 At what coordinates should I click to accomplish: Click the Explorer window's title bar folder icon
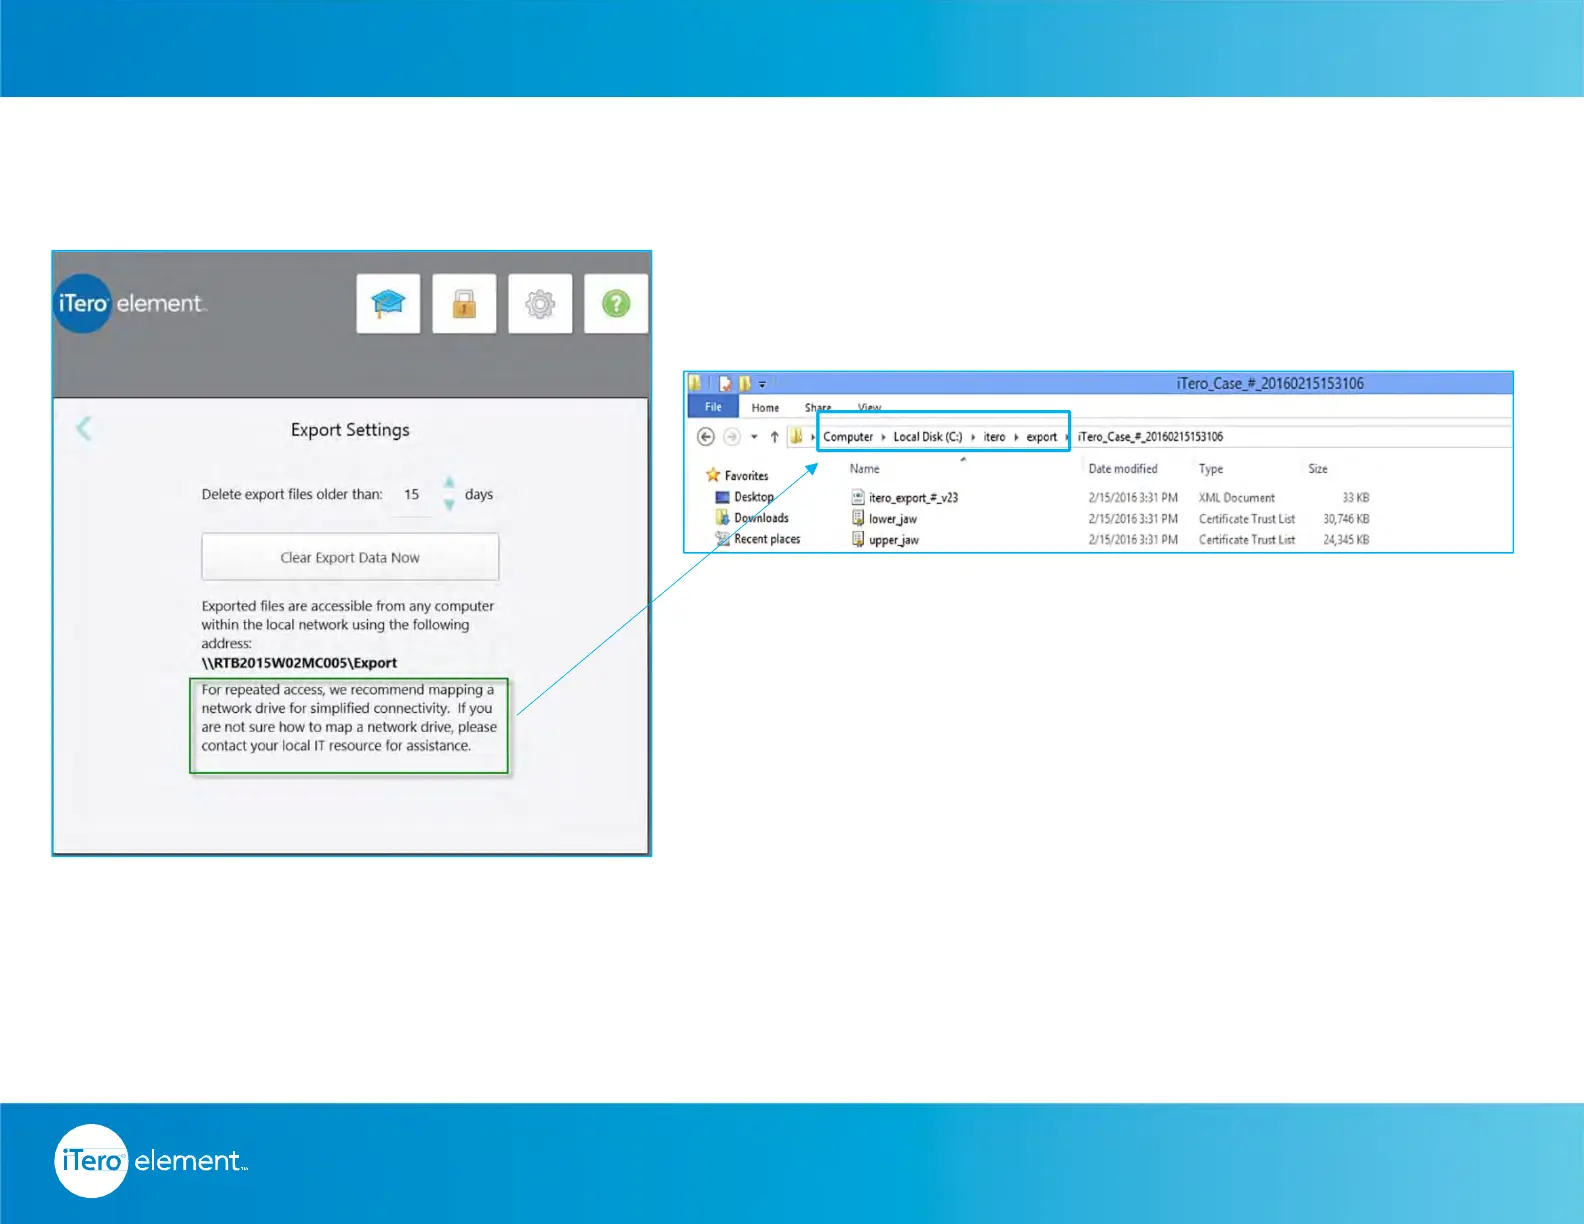pyautogui.click(x=695, y=383)
